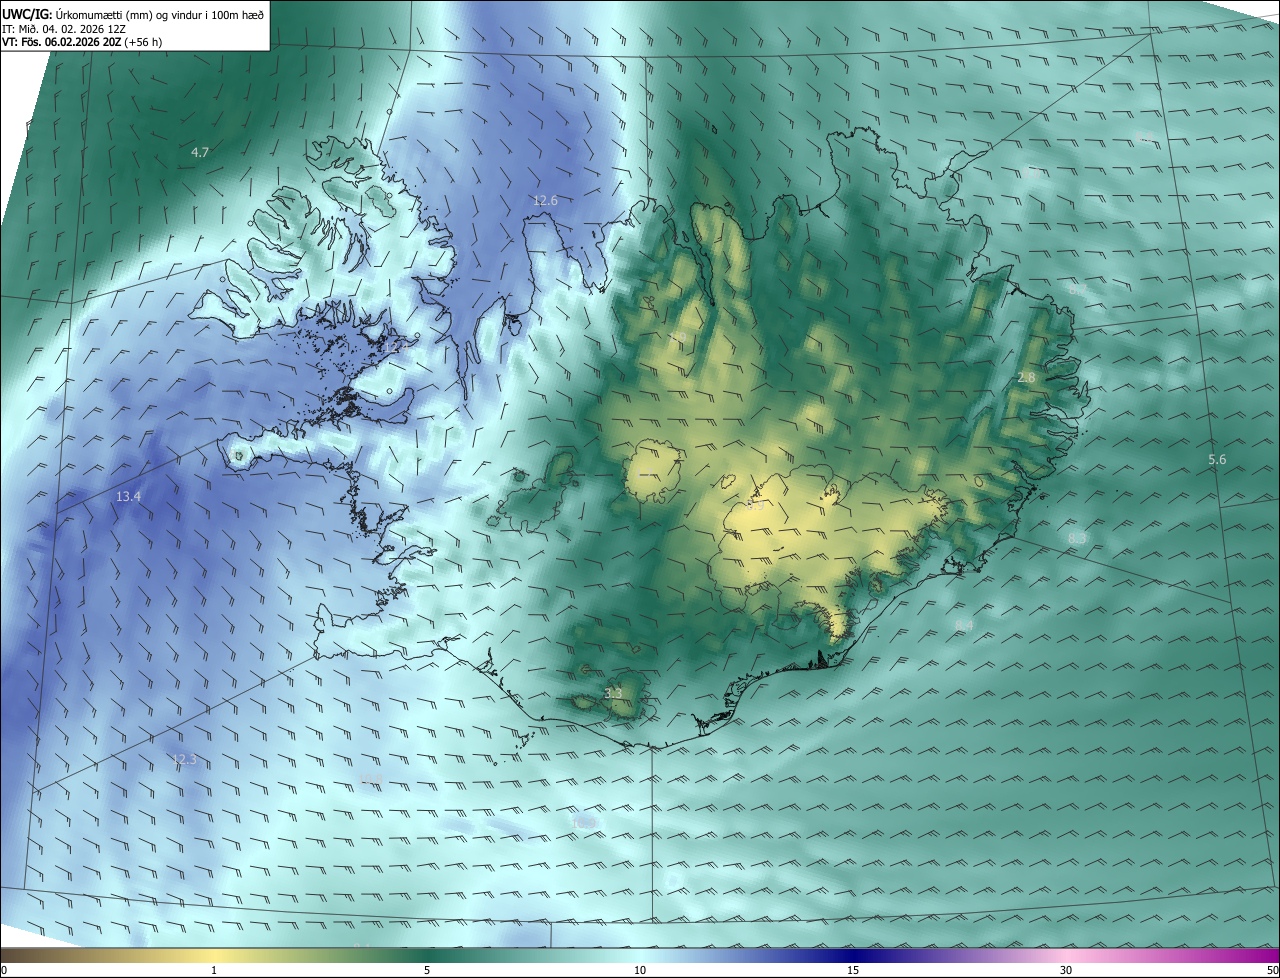
Task: Click the colorbar tick label 1
Action: (214, 970)
